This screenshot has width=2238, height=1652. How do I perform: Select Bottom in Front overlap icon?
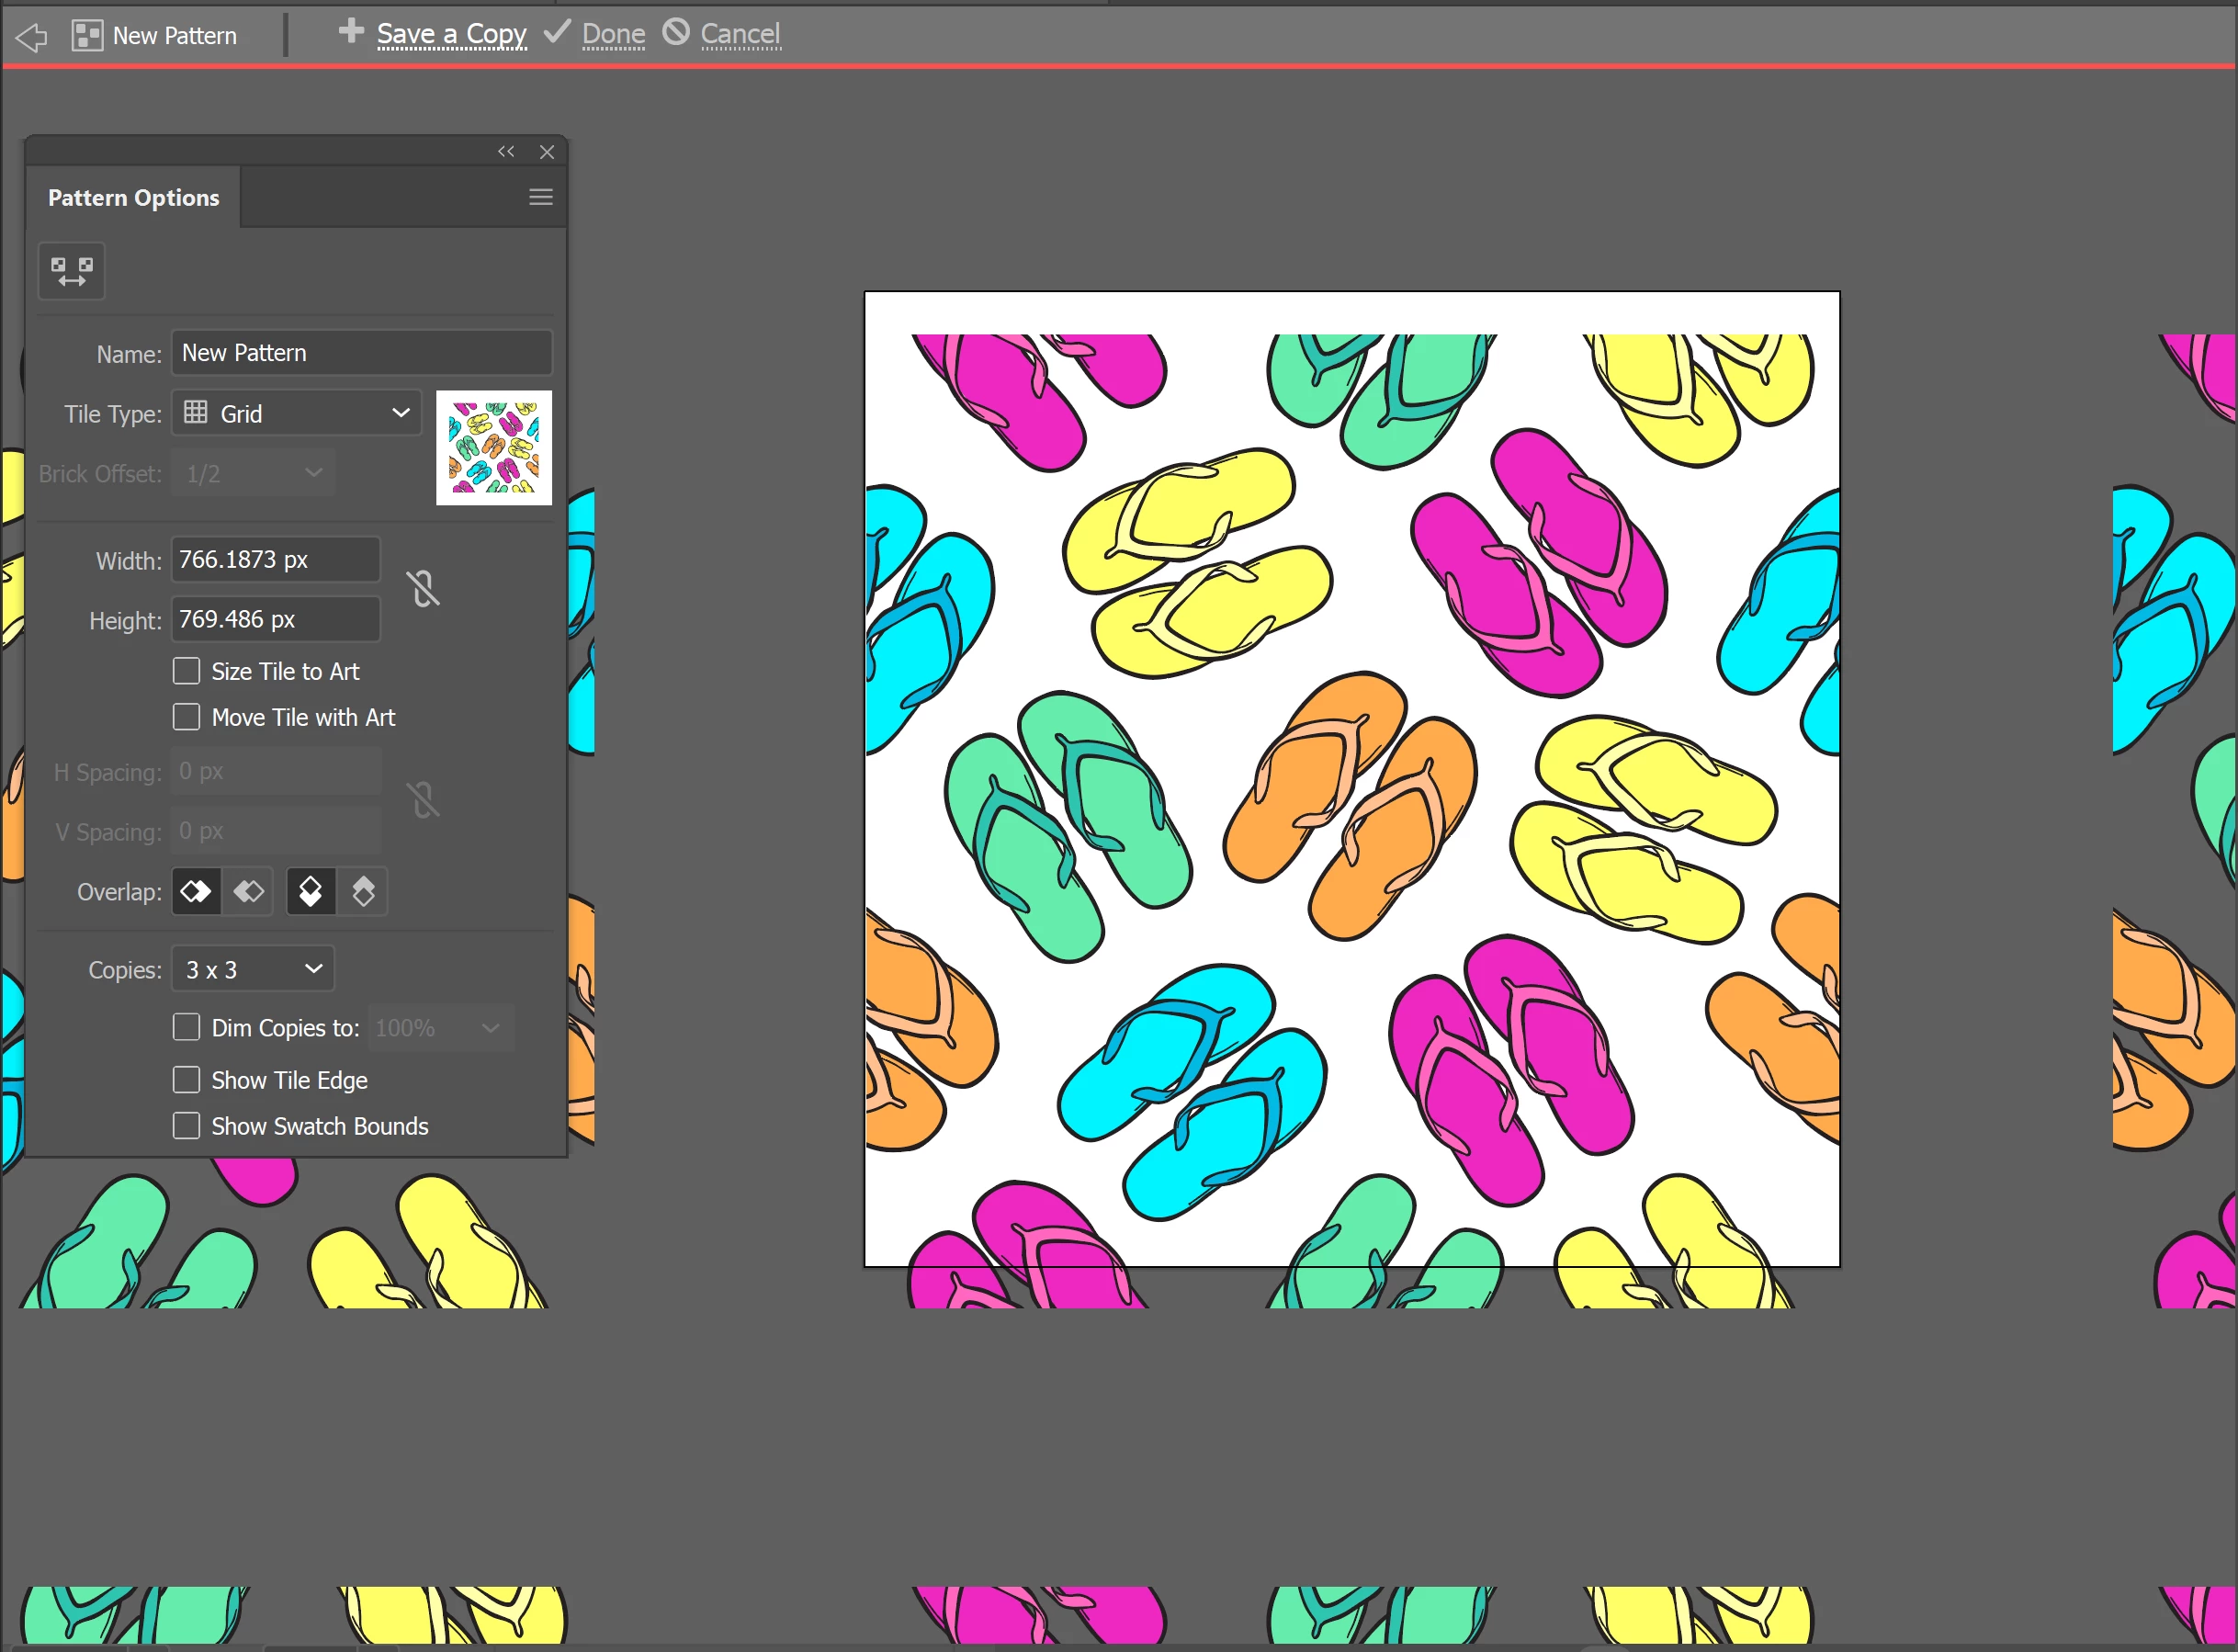tap(363, 891)
